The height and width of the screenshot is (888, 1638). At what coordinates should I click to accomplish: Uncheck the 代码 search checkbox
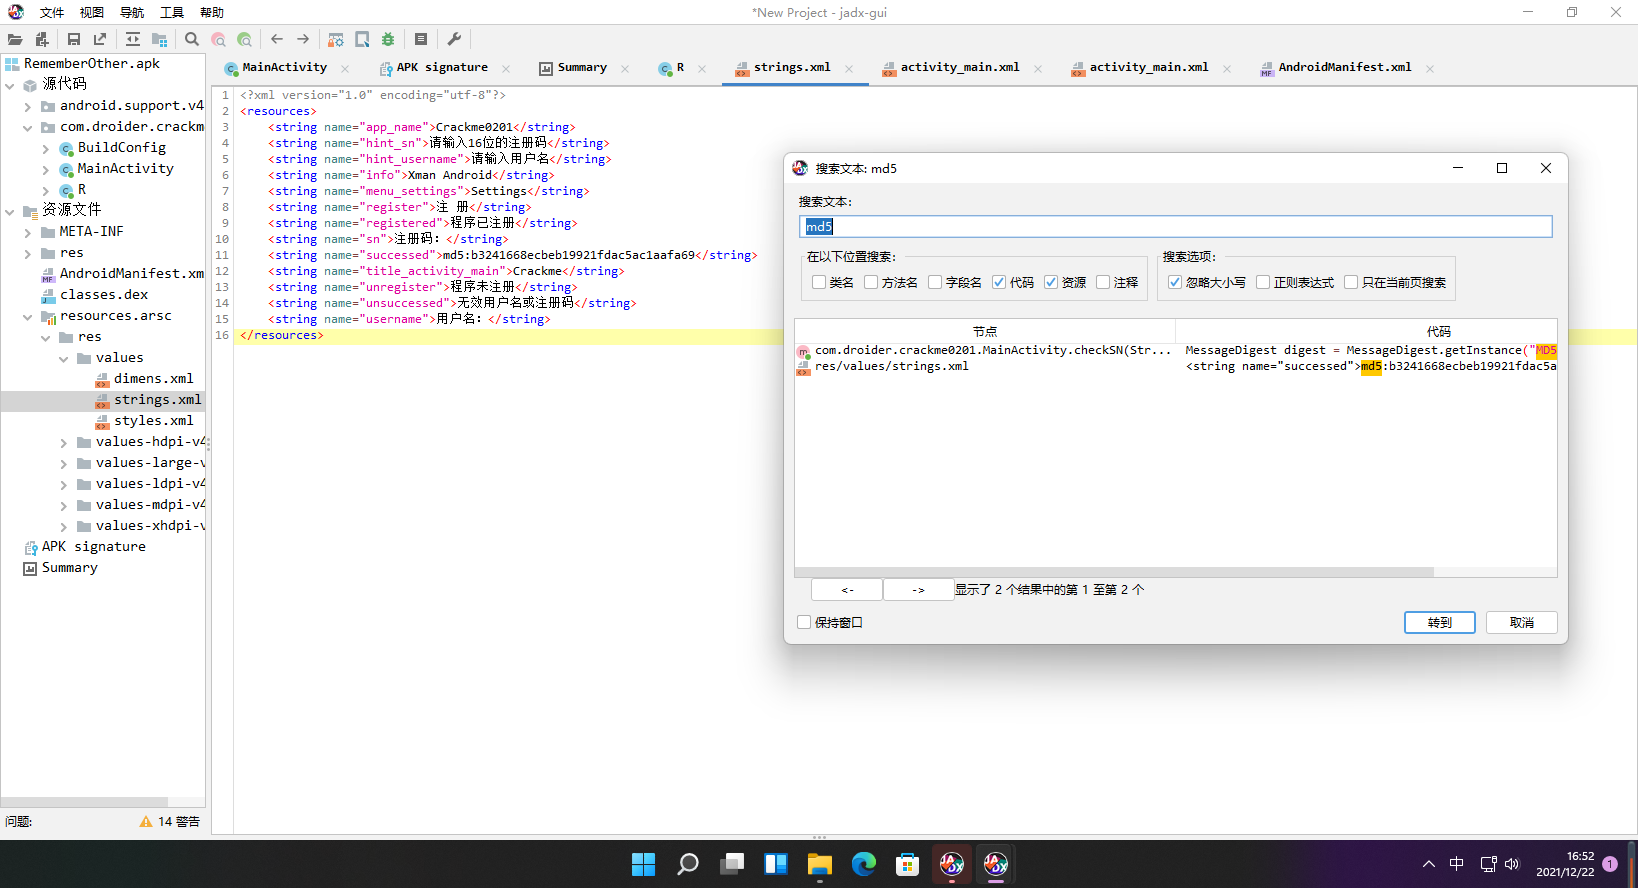pyautogui.click(x=999, y=282)
